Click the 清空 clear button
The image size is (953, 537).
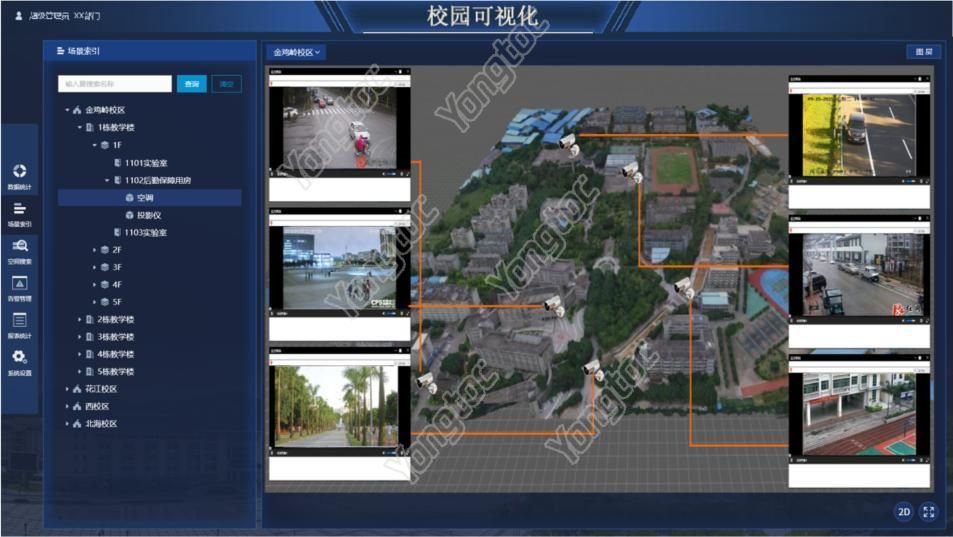click(227, 84)
